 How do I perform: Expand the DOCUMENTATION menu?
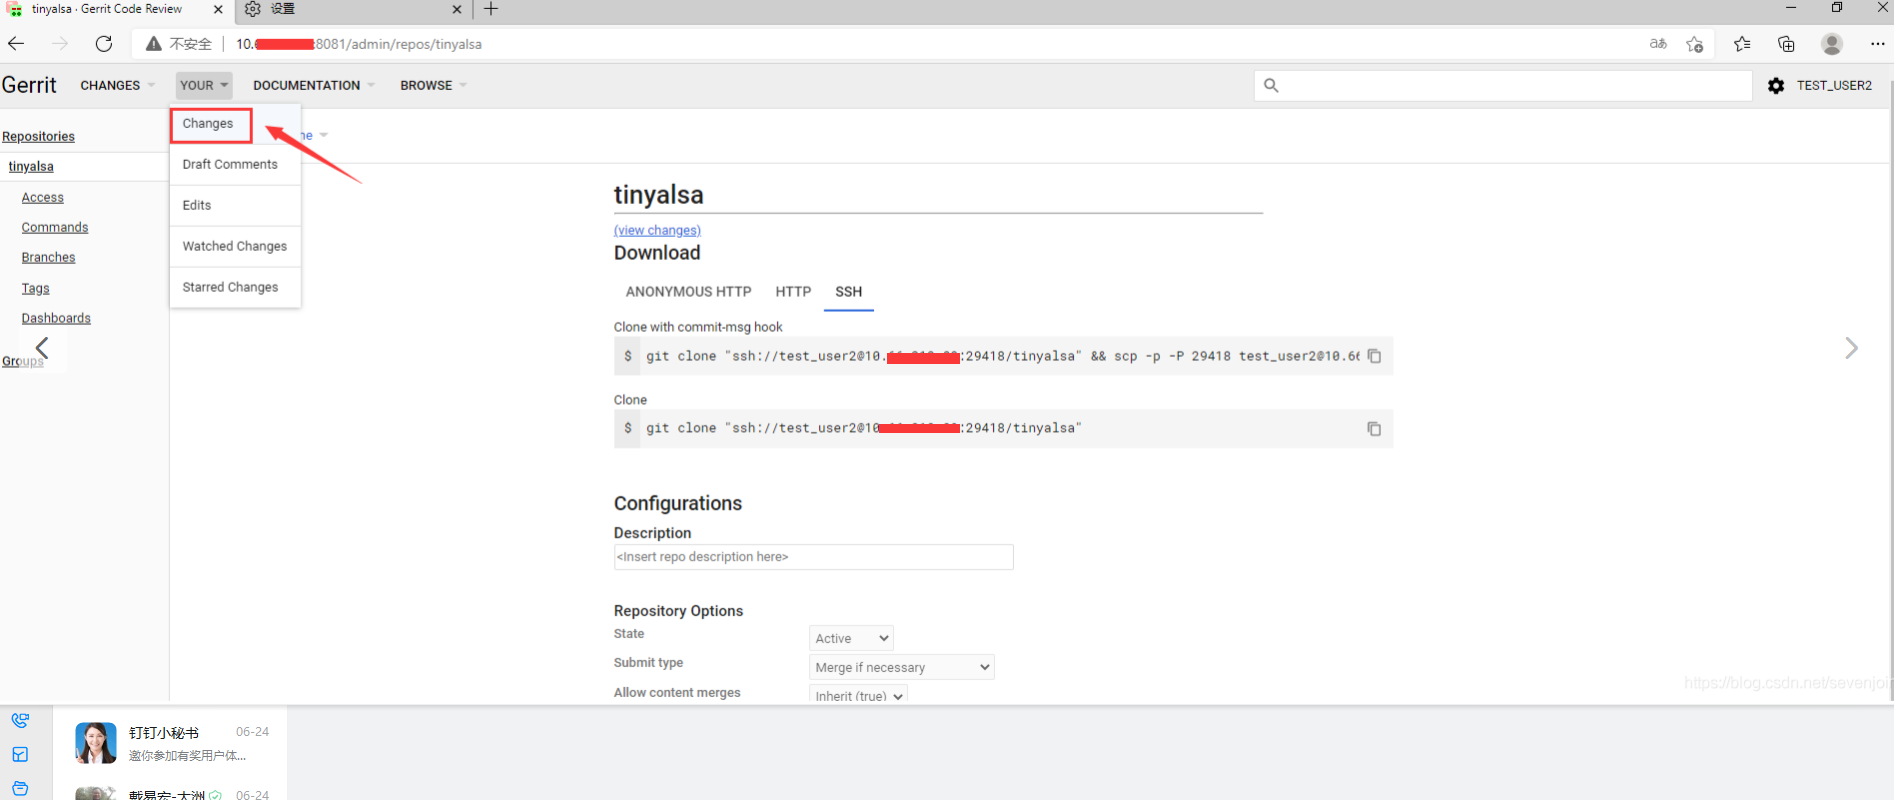click(313, 86)
